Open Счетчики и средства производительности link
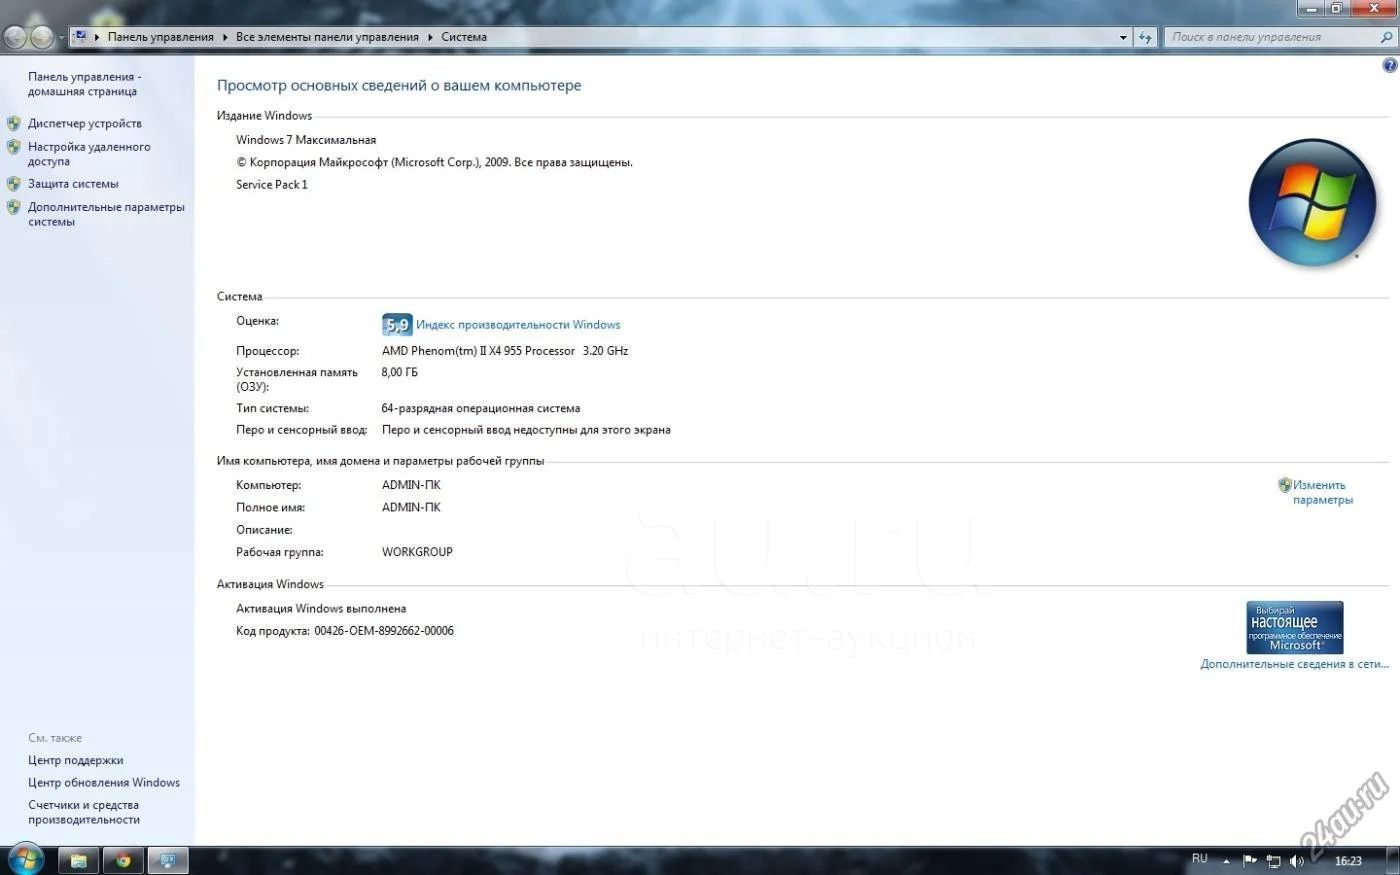 tap(84, 812)
